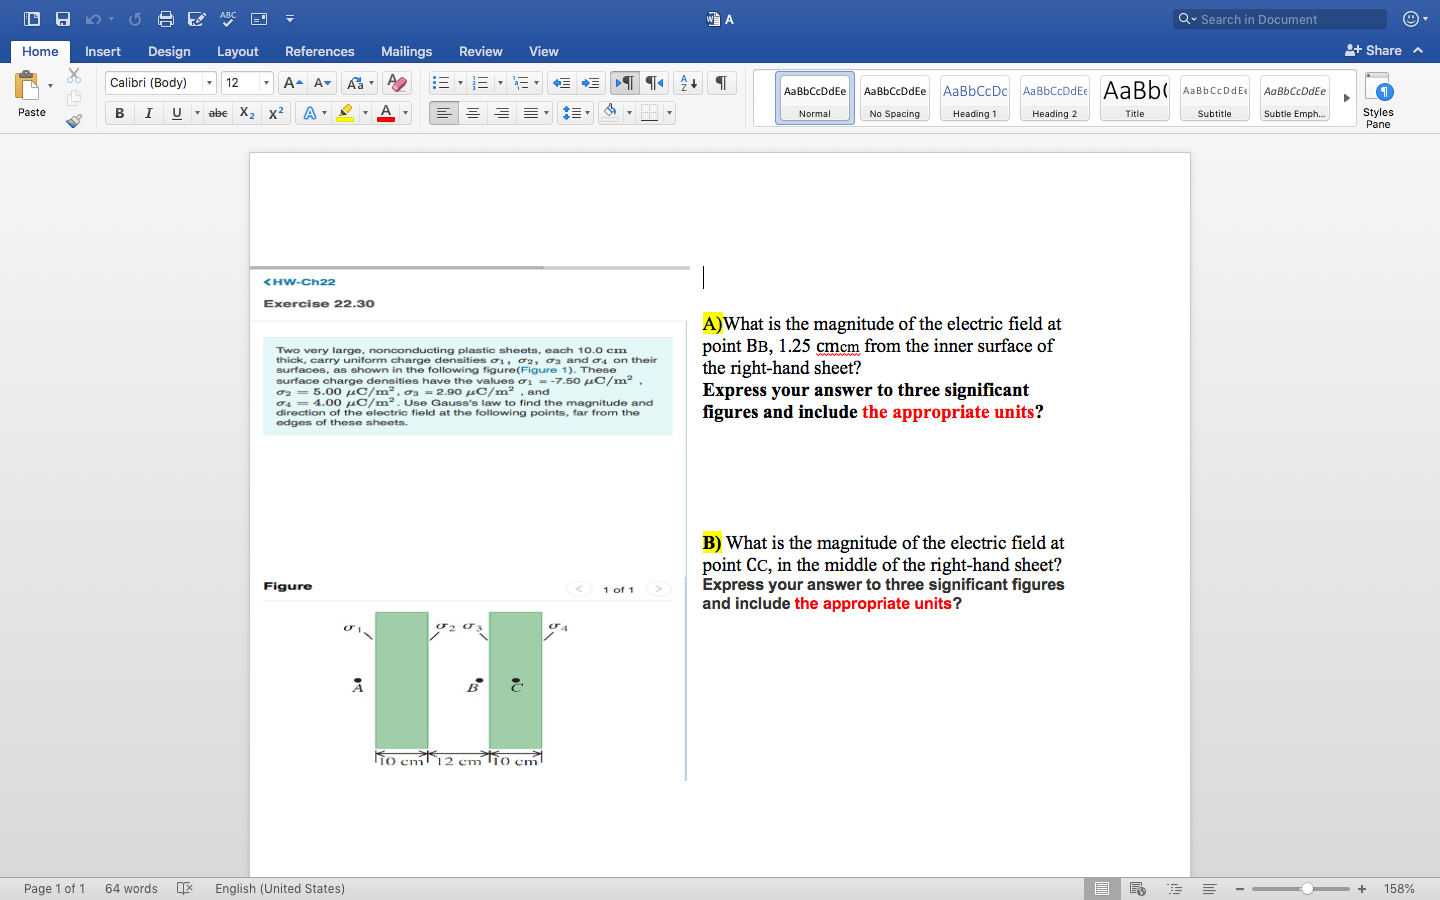Open the font size dropdown
Viewport: 1440px width, 900px height.
pyautogui.click(x=266, y=83)
